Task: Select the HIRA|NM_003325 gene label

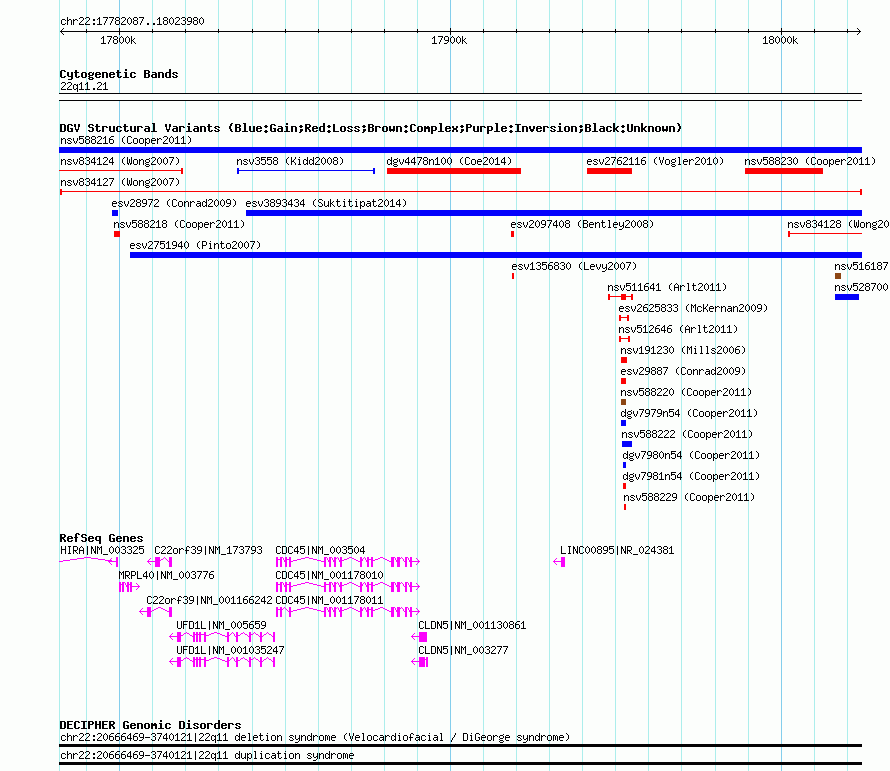Action: [102, 550]
